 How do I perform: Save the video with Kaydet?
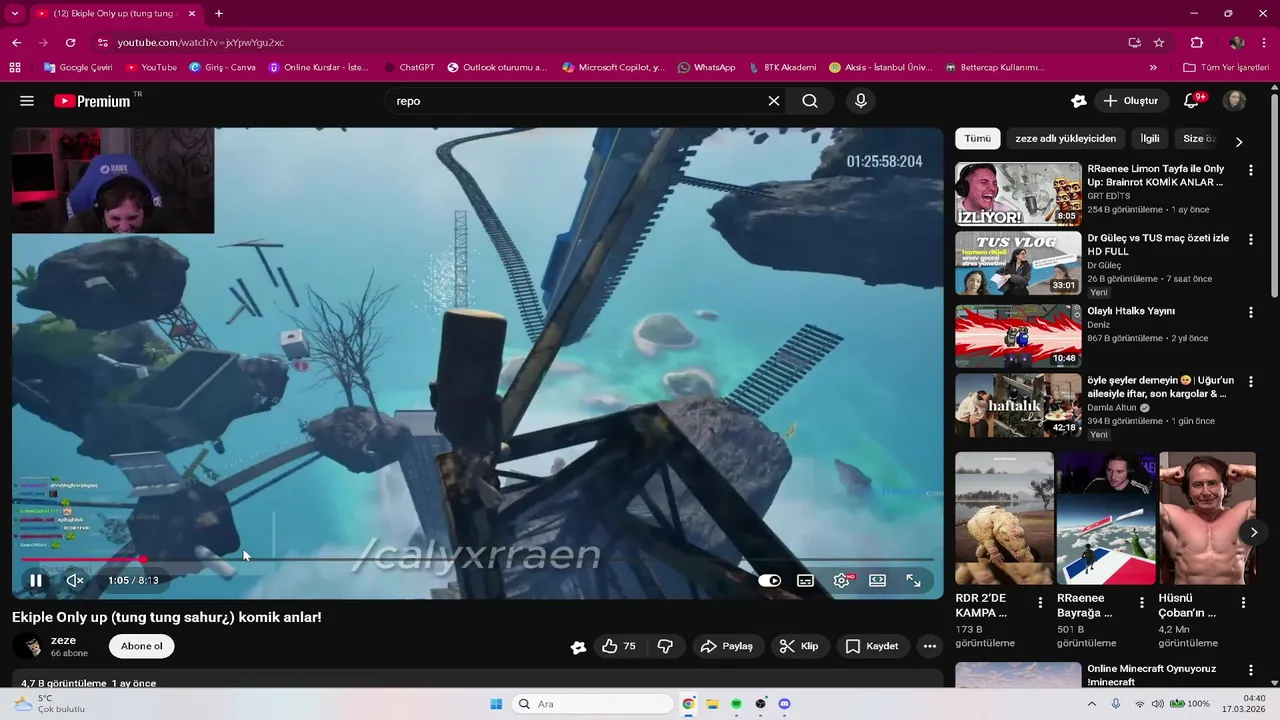point(872,646)
